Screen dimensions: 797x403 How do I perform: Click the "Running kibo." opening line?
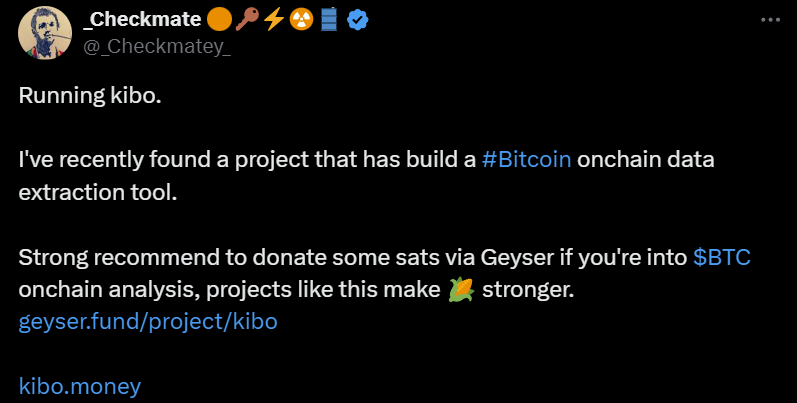(89, 96)
